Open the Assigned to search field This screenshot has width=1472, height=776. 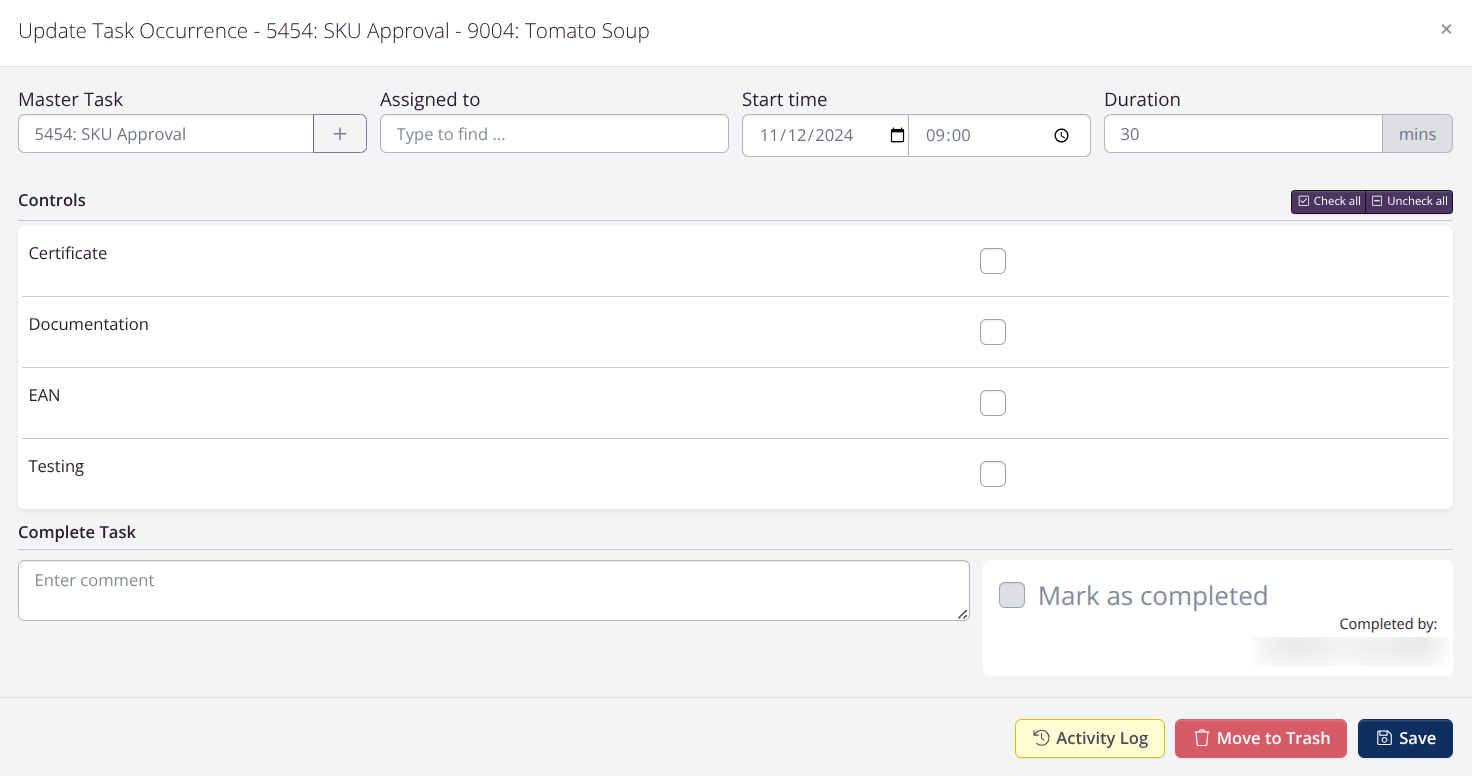pos(554,133)
